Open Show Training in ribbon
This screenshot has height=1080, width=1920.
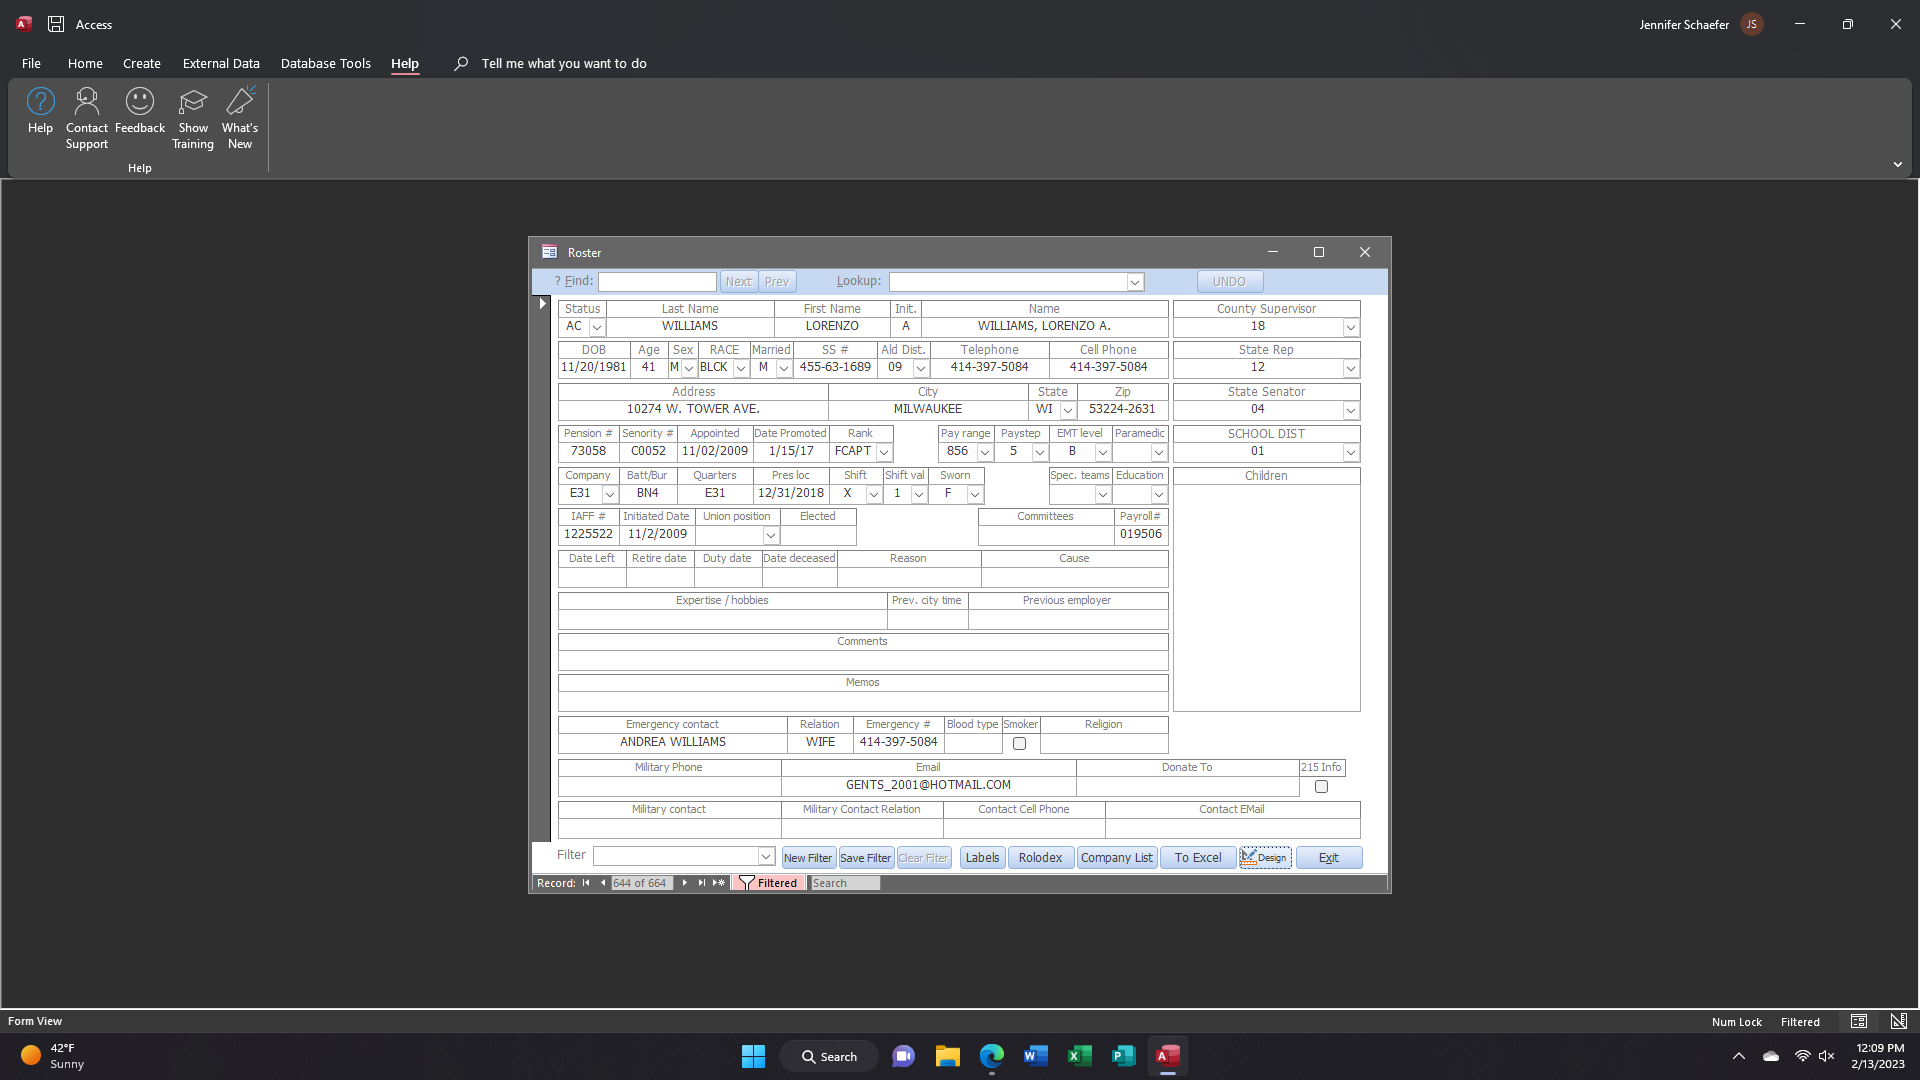click(193, 101)
